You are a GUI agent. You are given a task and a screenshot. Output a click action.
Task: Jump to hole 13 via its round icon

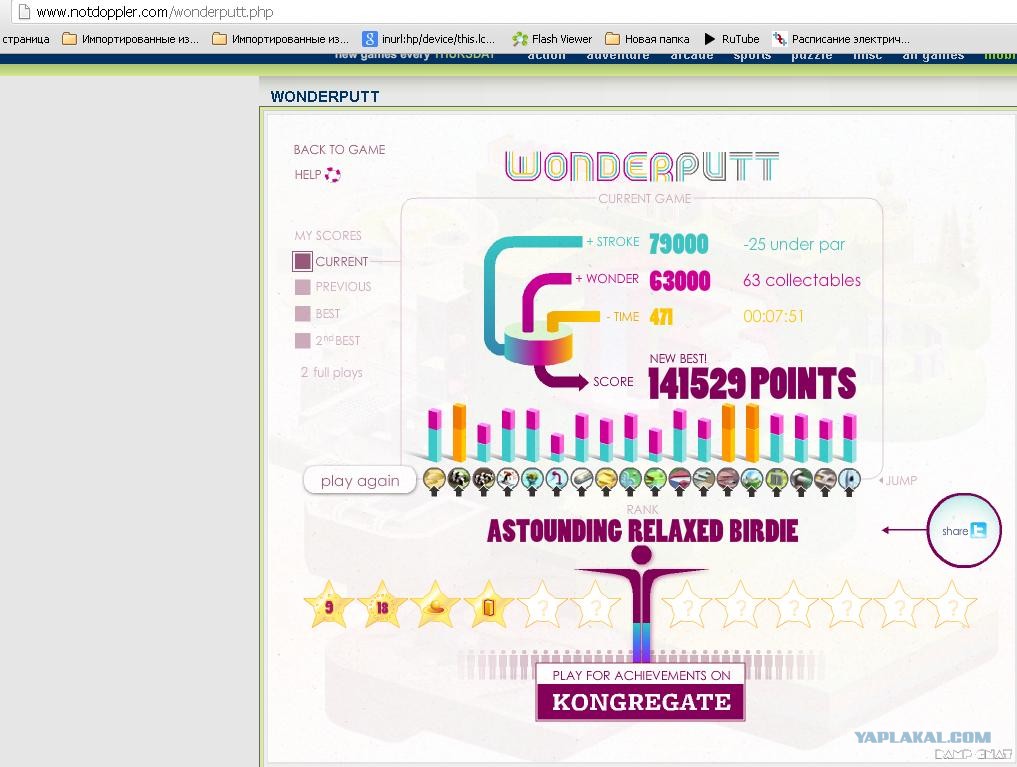click(728, 479)
